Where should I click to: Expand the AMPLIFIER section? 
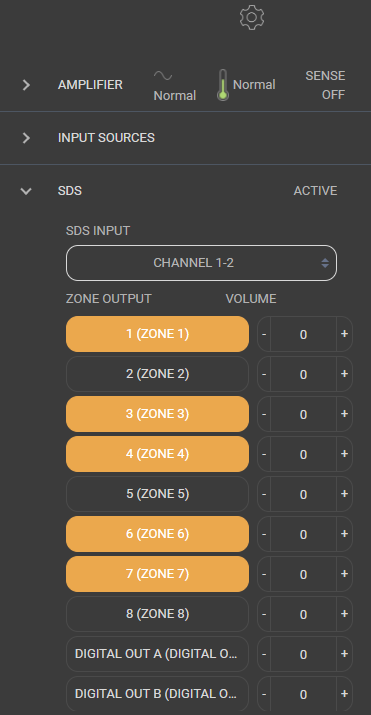[x=26, y=85]
